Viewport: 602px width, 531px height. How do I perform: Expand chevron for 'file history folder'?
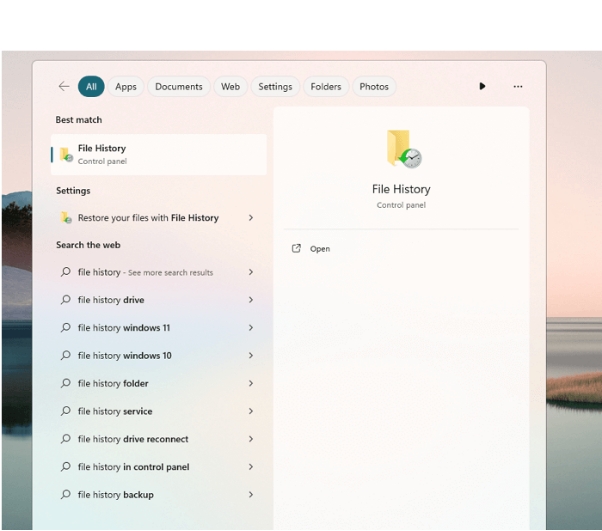pyautogui.click(x=251, y=383)
